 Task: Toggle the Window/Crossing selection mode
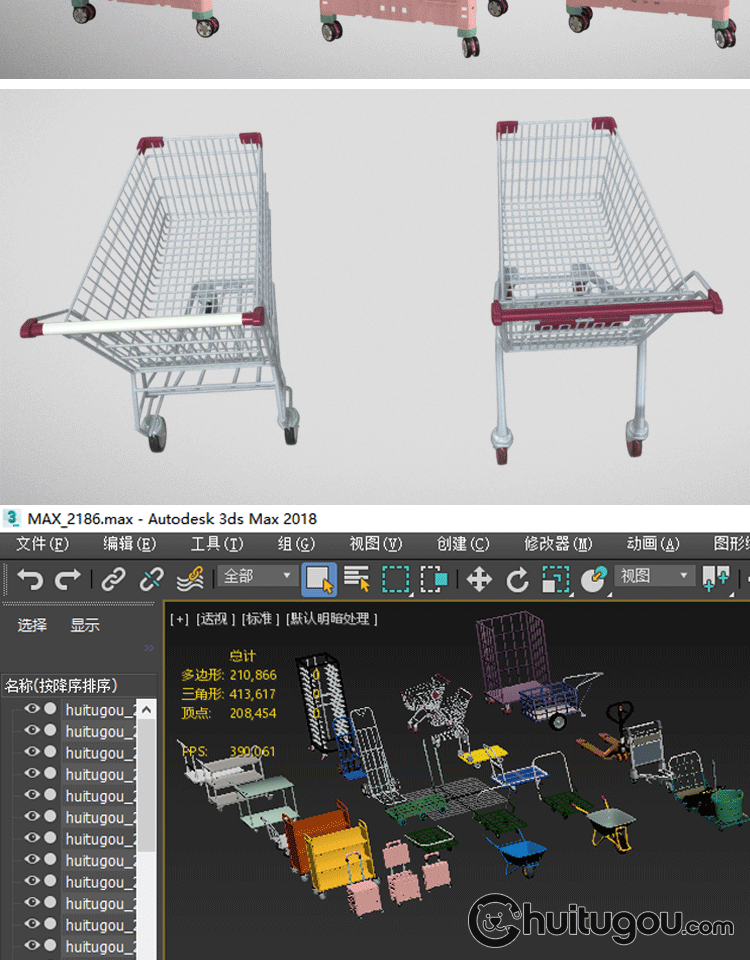434,579
